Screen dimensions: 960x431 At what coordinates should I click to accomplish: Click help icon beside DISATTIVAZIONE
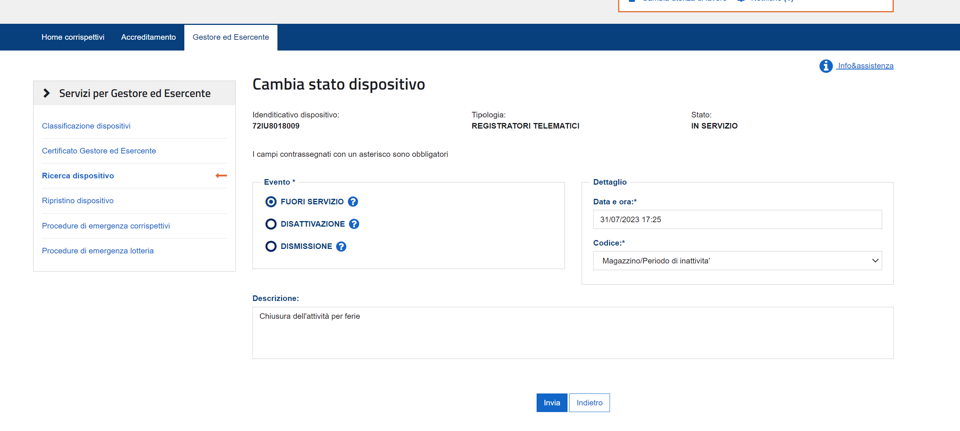coord(354,224)
